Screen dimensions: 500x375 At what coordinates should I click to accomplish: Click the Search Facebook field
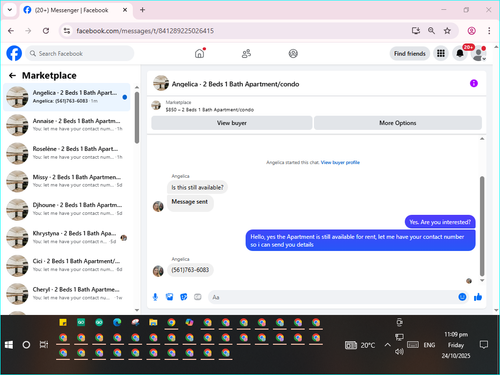(x=80, y=53)
